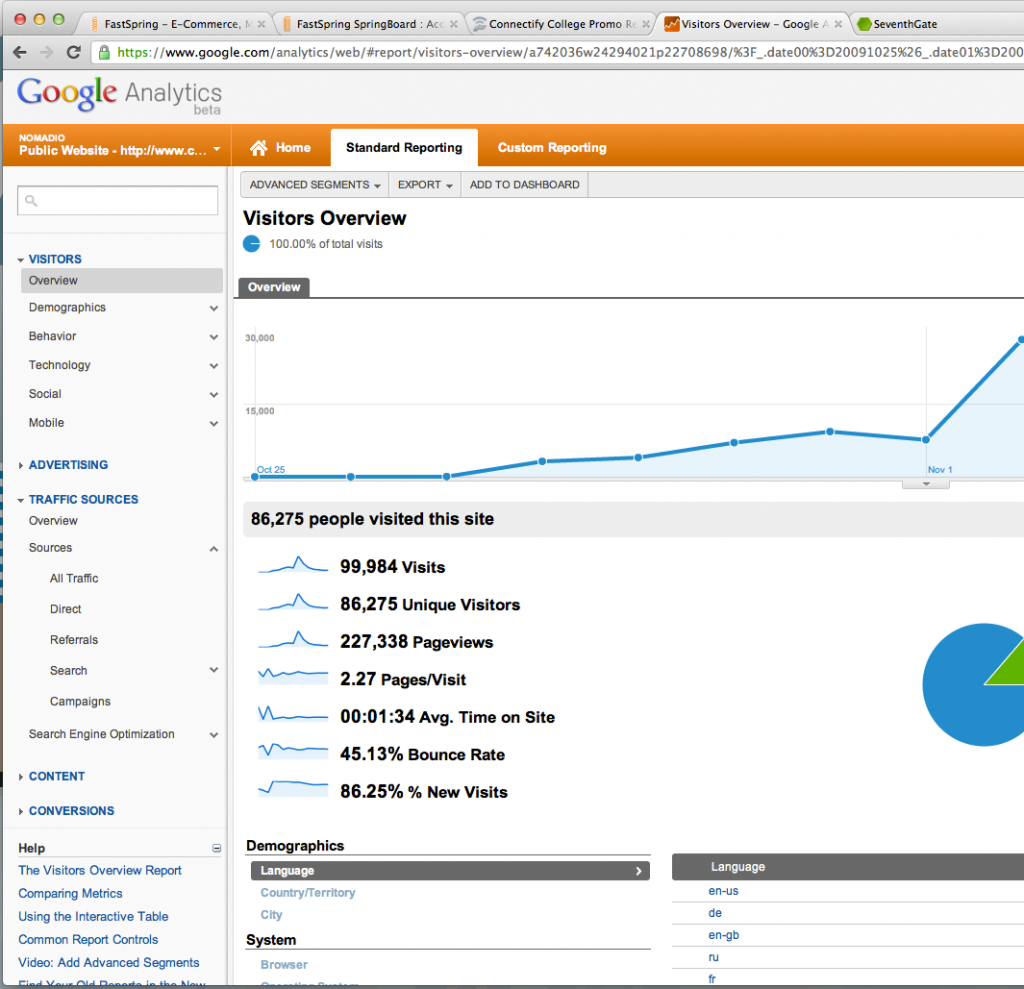Click the Connectify tab wifi favicon
The width and height of the screenshot is (1024, 989).
479,24
